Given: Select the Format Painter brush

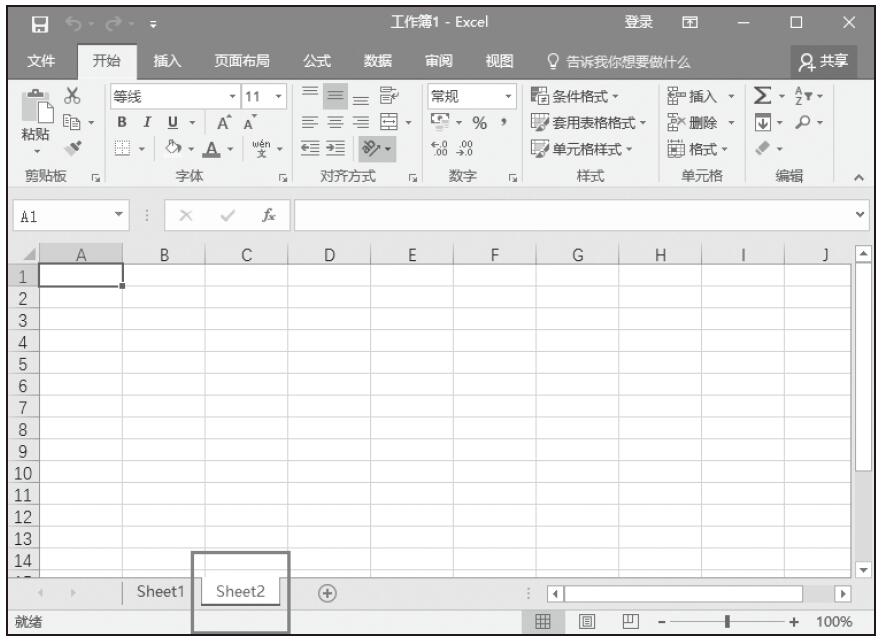Looking at the screenshot, I should tap(70, 147).
